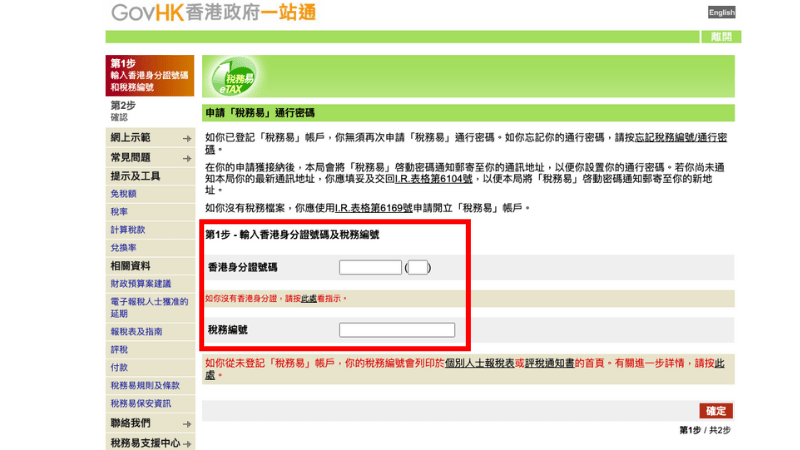Focus the 稅務編號 input field

[x=397, y=330]
